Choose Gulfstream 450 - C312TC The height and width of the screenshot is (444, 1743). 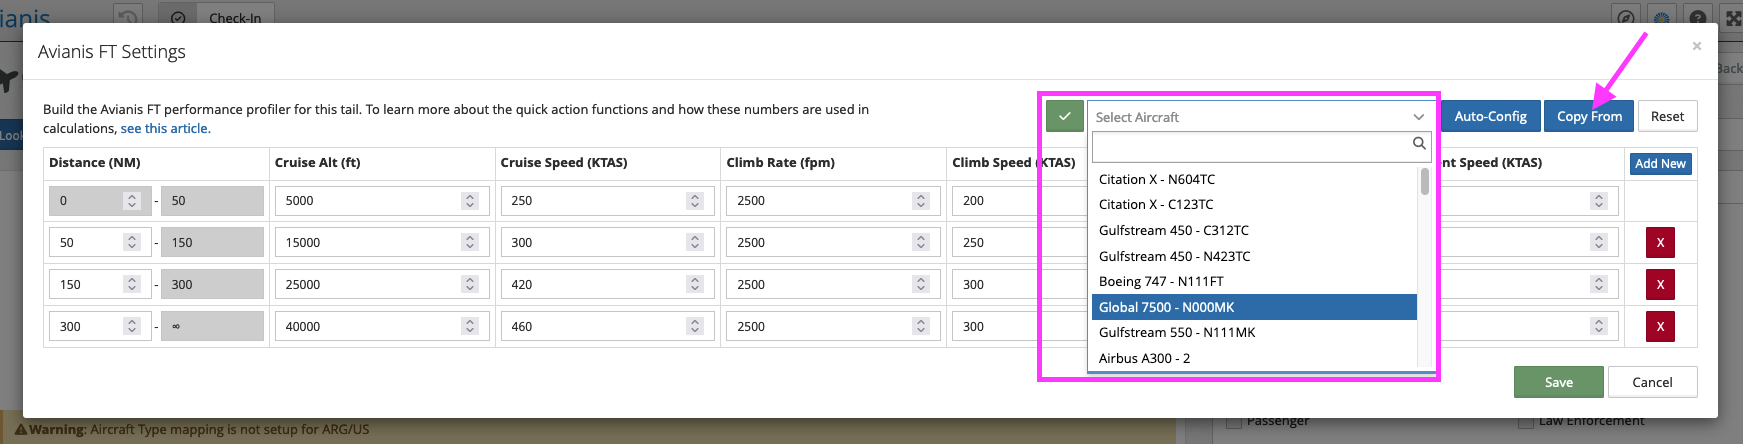point(1254,230)
